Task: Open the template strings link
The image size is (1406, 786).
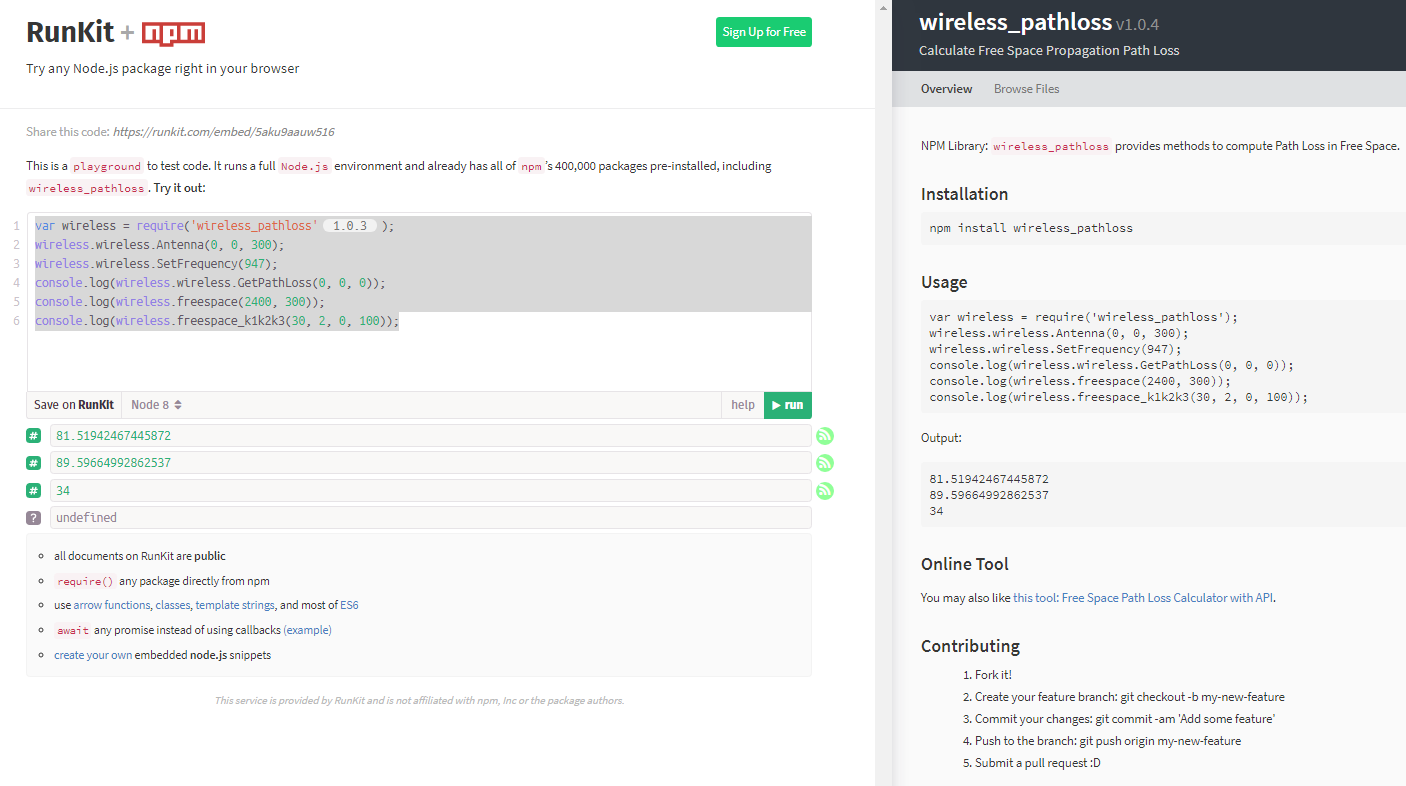Action: (235, 605)
